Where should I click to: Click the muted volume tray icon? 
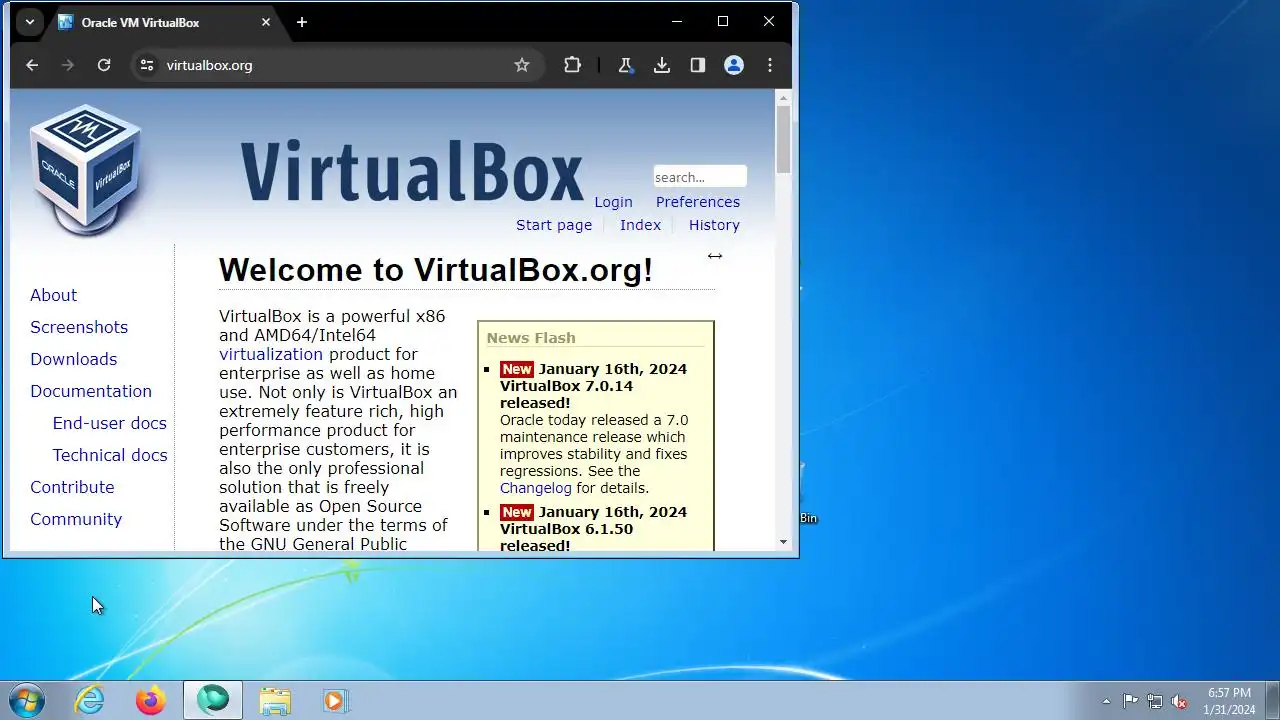click(1180, 701)
